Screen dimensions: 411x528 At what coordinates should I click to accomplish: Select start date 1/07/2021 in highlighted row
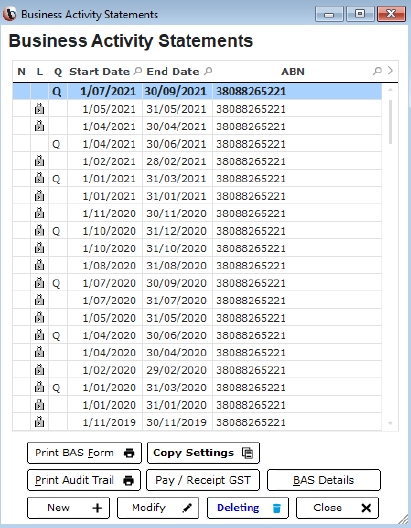click(x=108, y=91)
